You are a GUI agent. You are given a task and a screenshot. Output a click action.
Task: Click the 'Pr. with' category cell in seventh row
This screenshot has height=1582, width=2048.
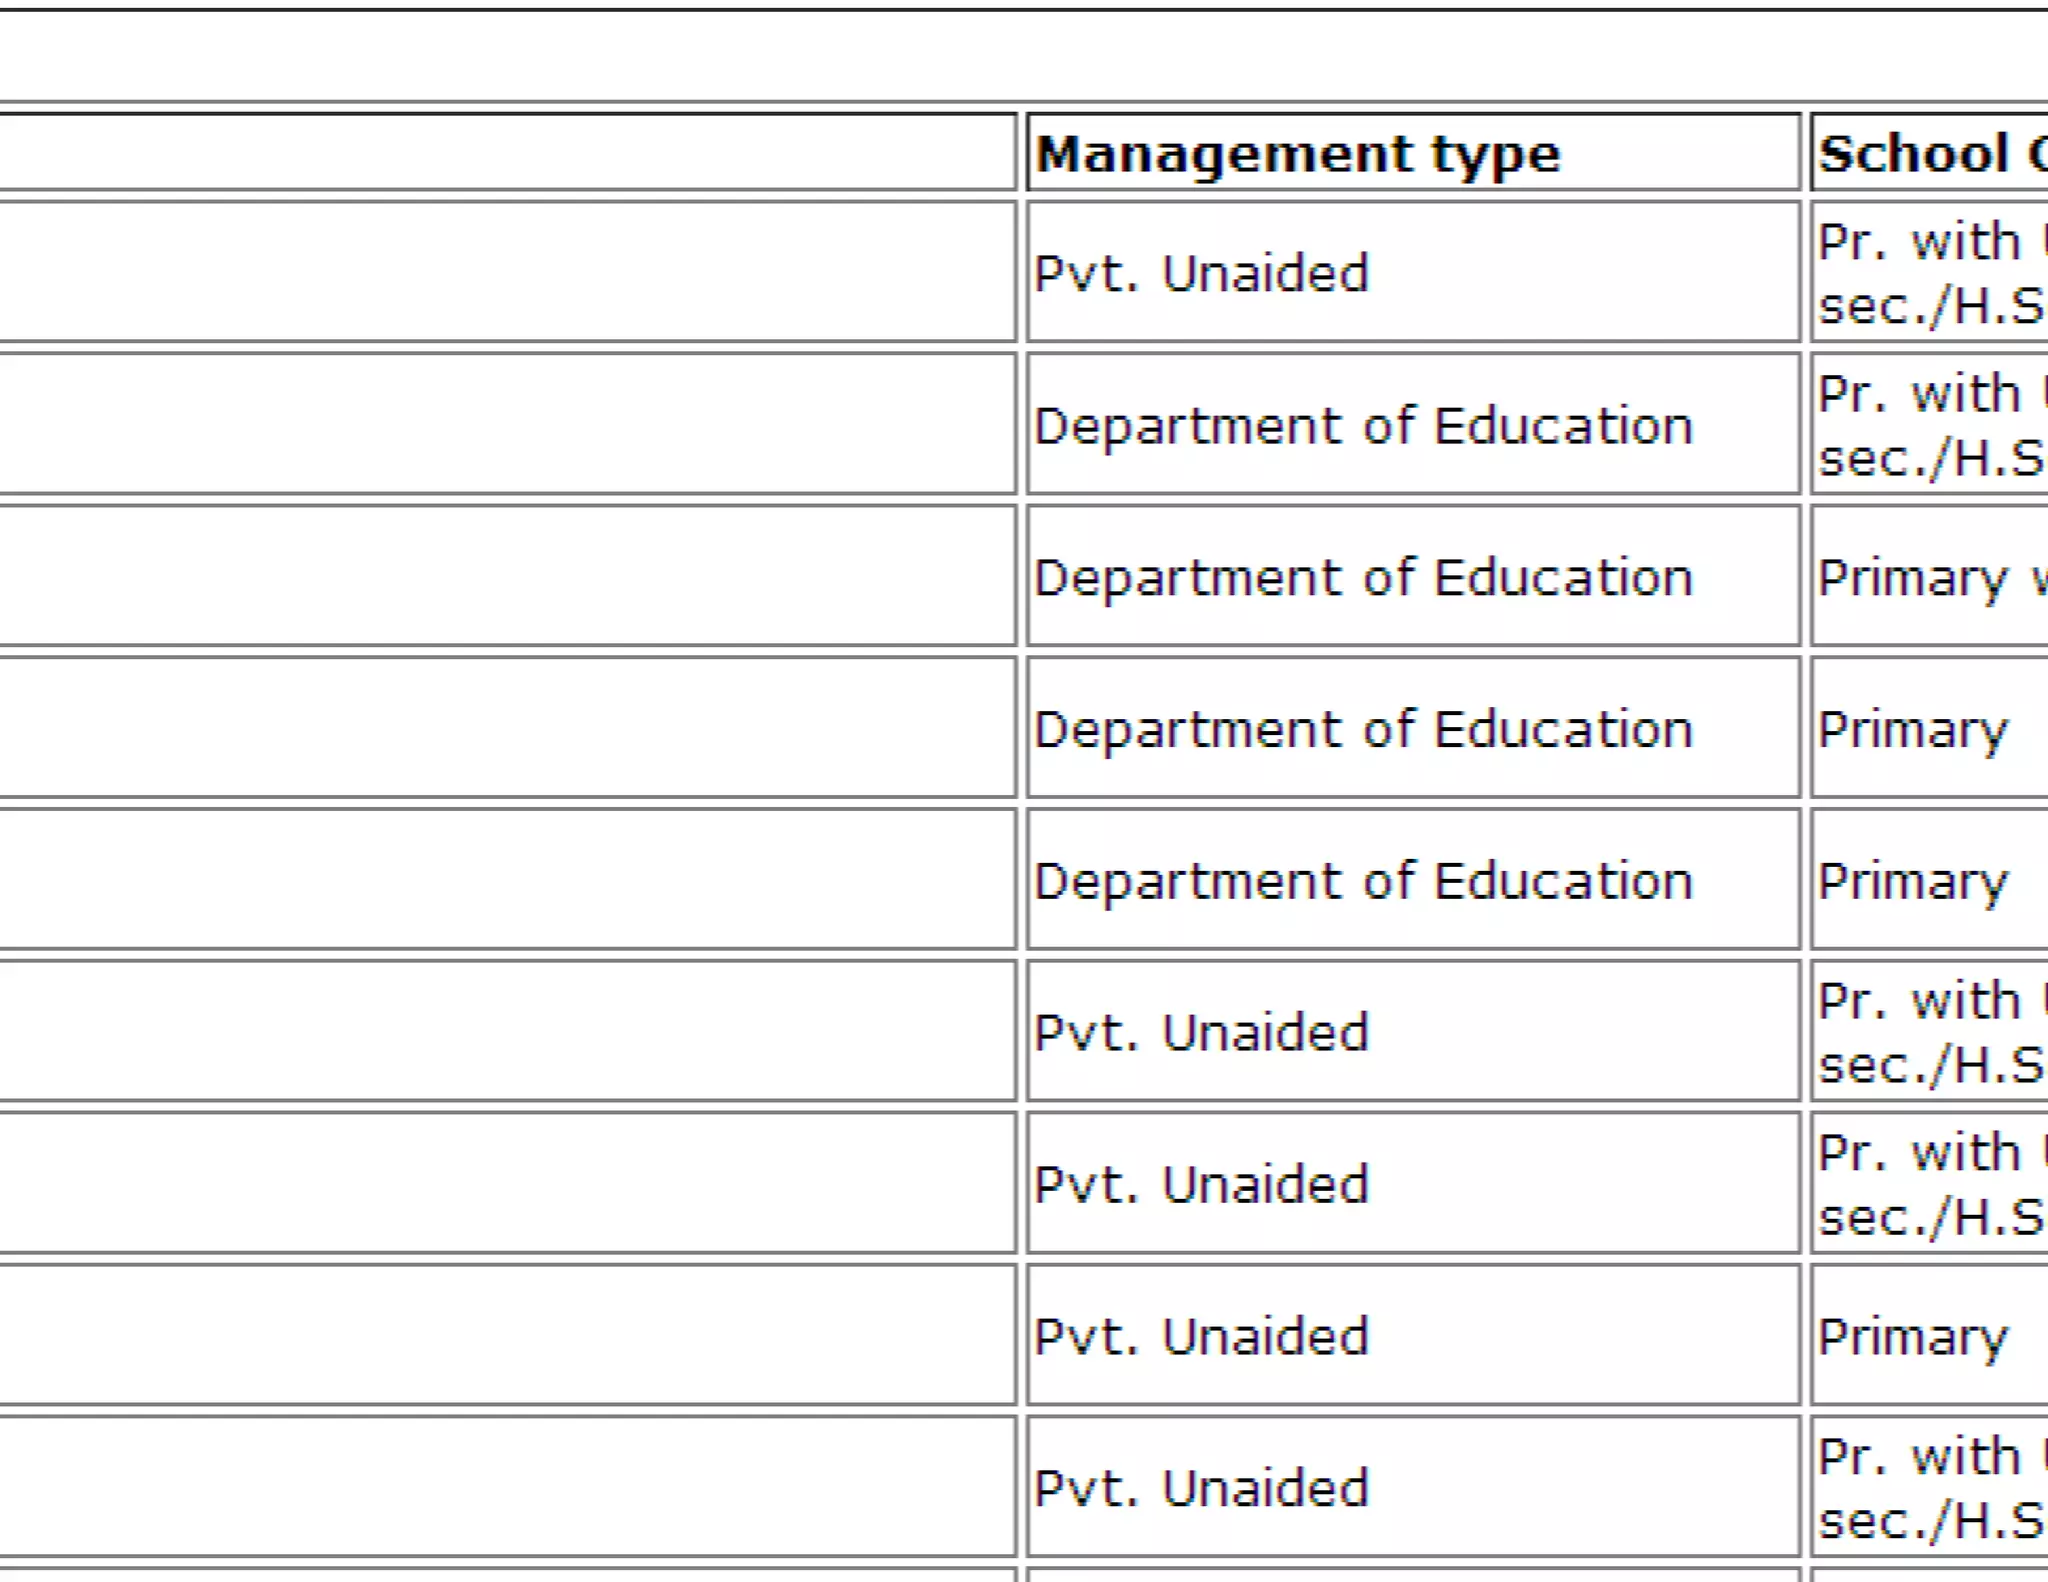(1930, 1185)
